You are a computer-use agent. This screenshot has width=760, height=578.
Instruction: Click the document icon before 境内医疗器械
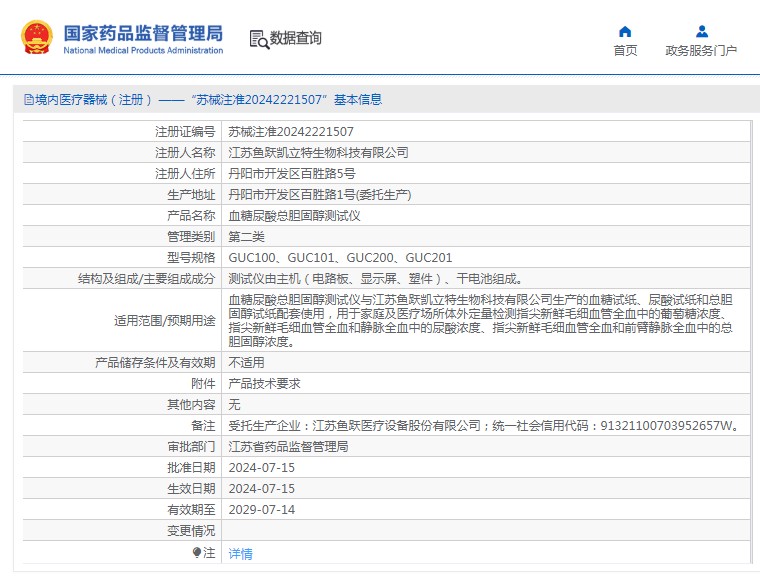click(x=27, y=100)
